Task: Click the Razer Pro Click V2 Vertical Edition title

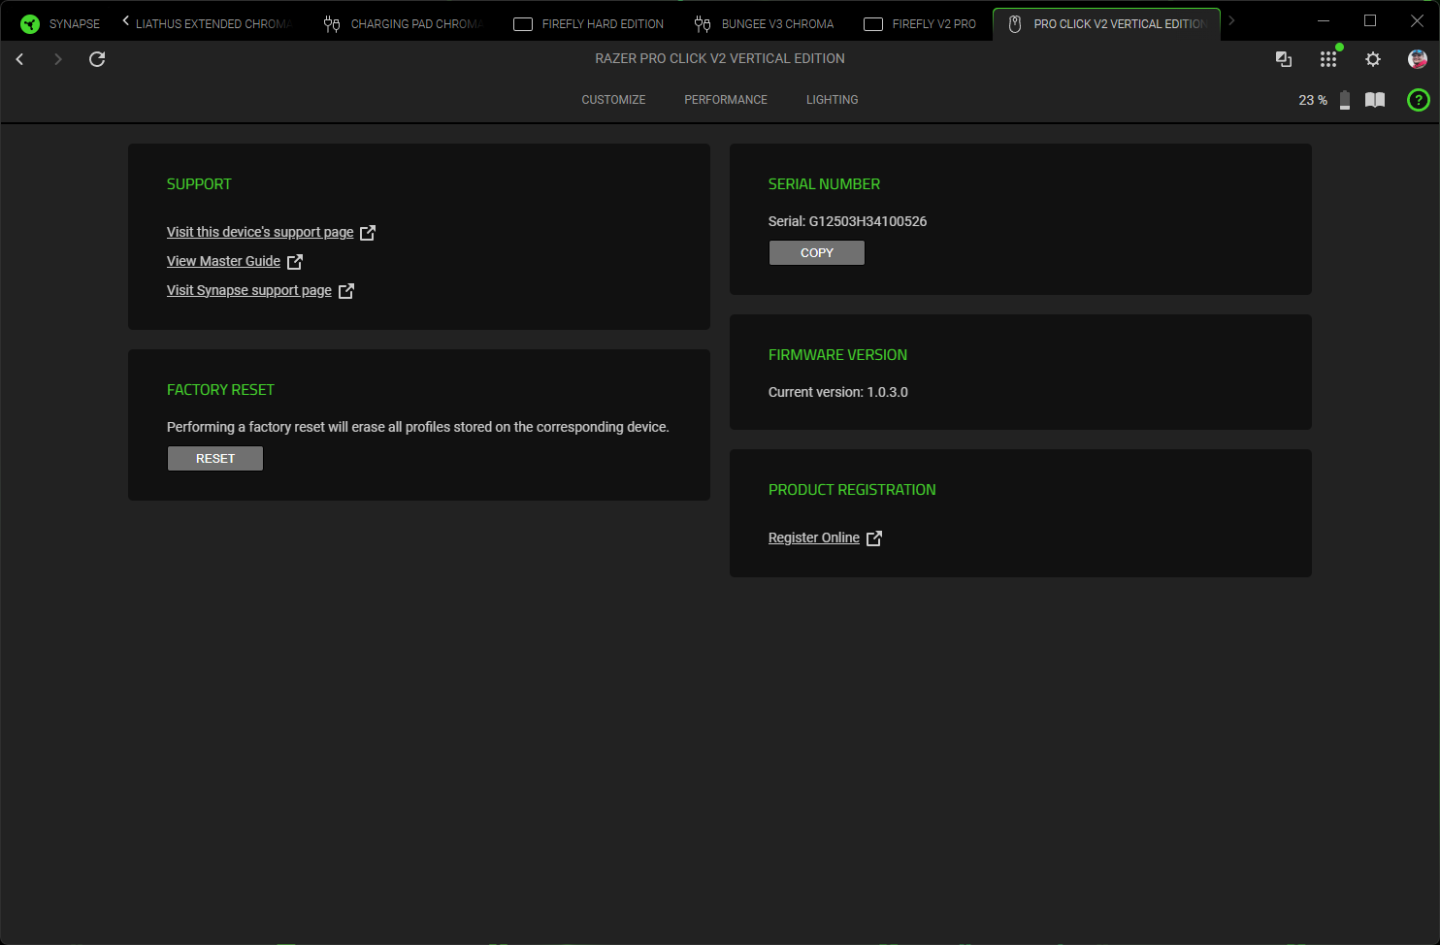Action: (x=720, y=58)
